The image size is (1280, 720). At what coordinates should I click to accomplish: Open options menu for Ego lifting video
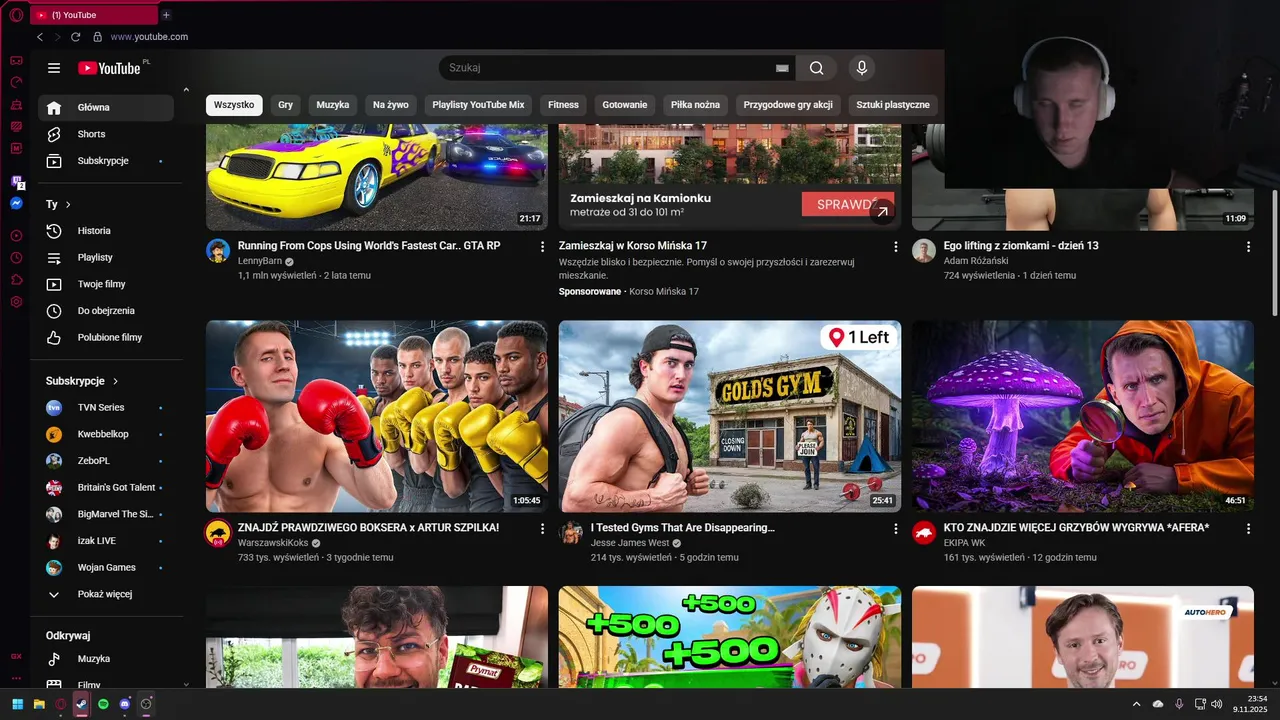pyautogui.click(x=1248, y=246)
